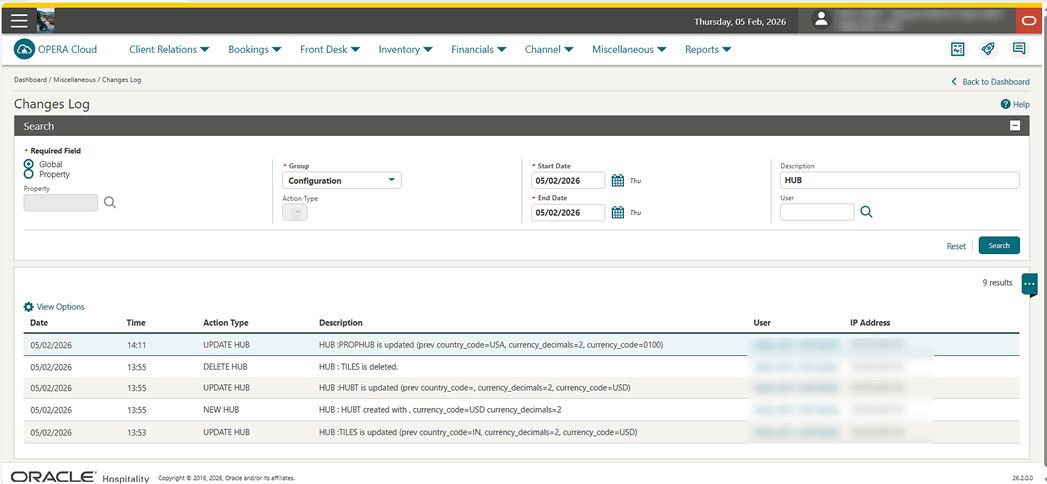
Task: Open the Group Configuration dropdown
Action: pyautogui.click(x=342, y=181)
